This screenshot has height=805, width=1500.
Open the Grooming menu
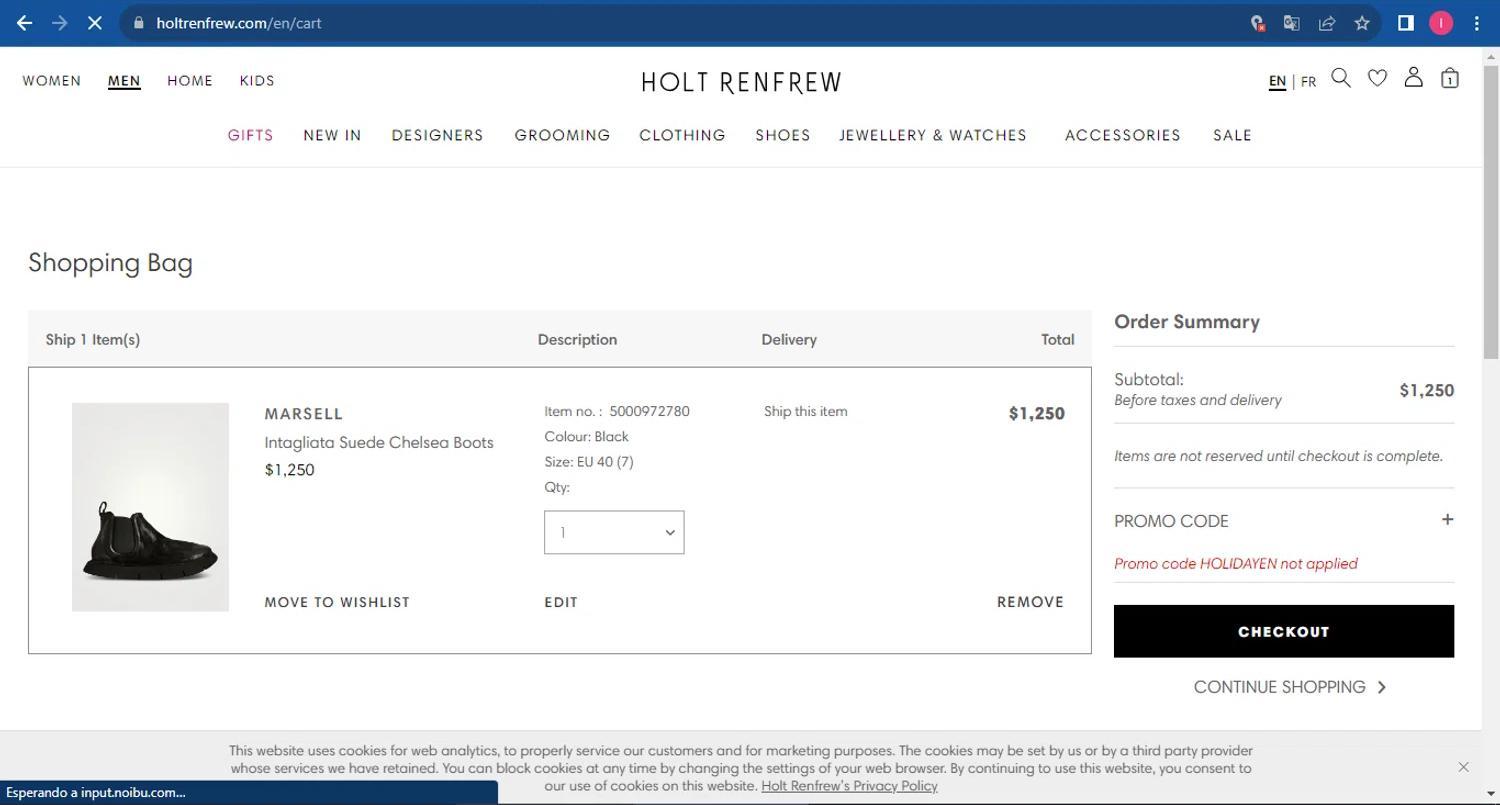562,135
